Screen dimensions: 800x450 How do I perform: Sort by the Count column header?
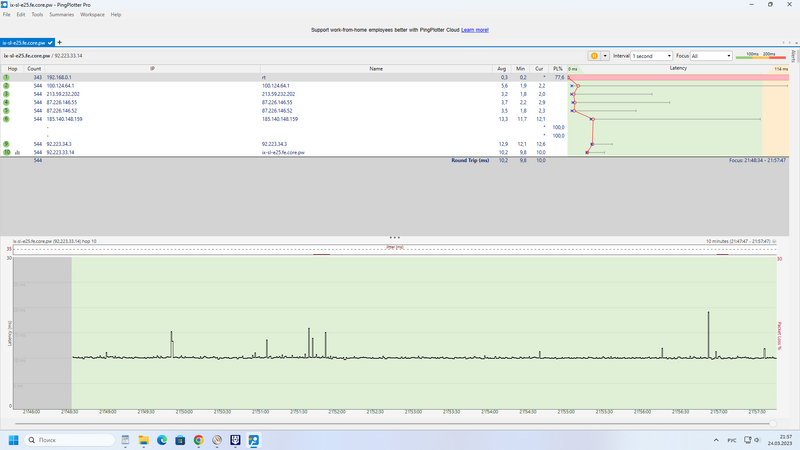click(x=34, y=68)
